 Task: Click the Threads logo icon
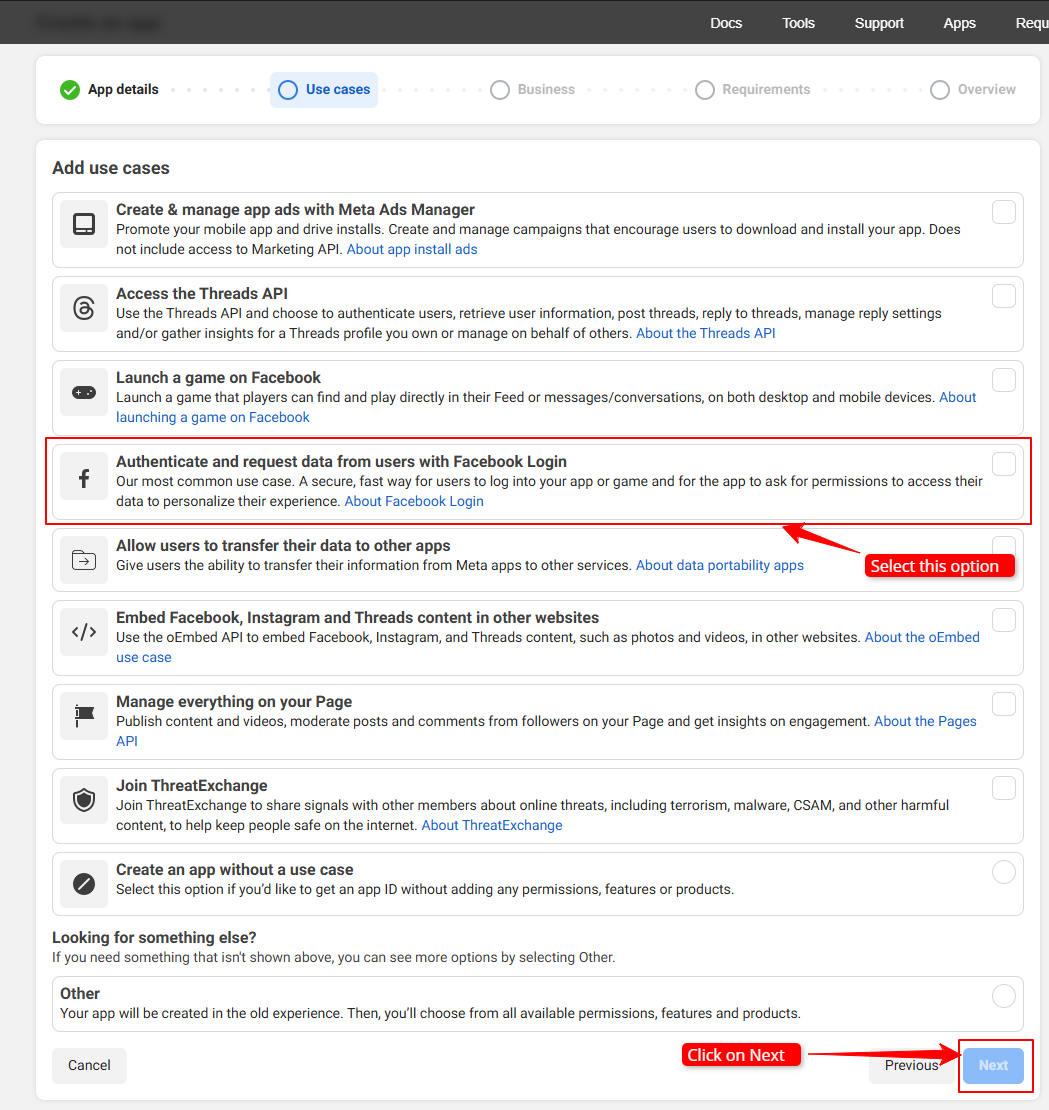click(x=84, y=309)
